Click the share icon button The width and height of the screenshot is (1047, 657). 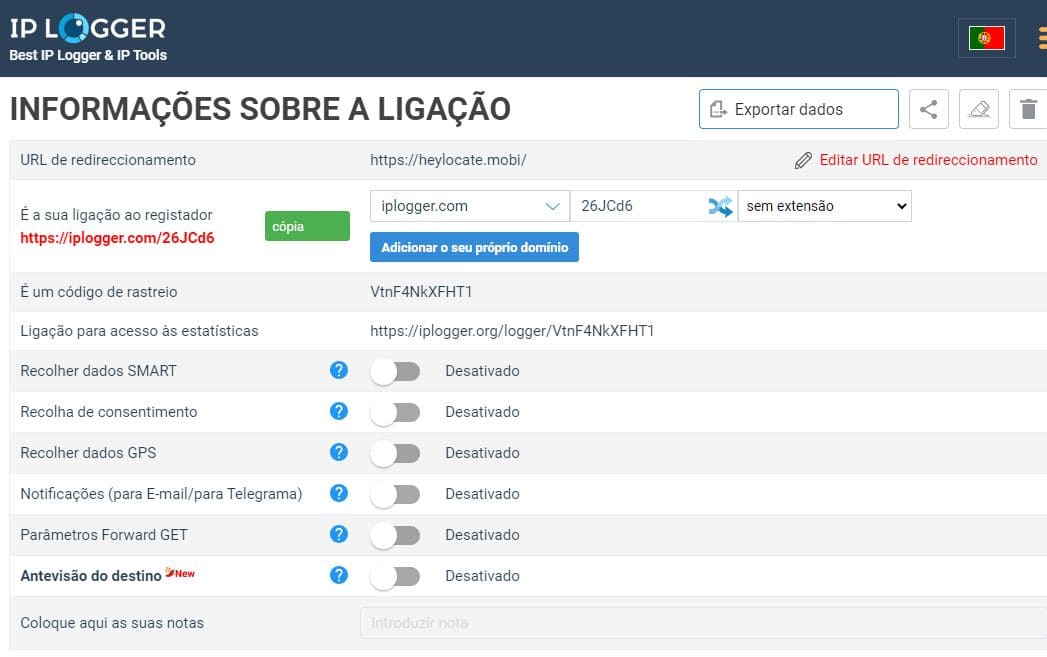[928, 109]
